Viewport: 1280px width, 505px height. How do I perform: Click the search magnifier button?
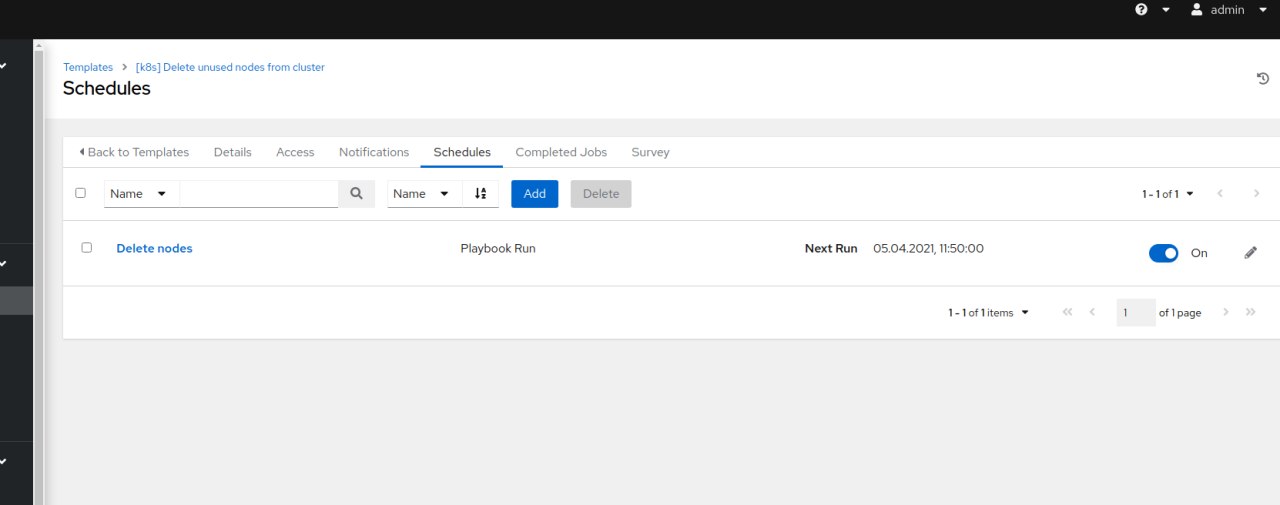pyautogui.click(x=356, y=194)
